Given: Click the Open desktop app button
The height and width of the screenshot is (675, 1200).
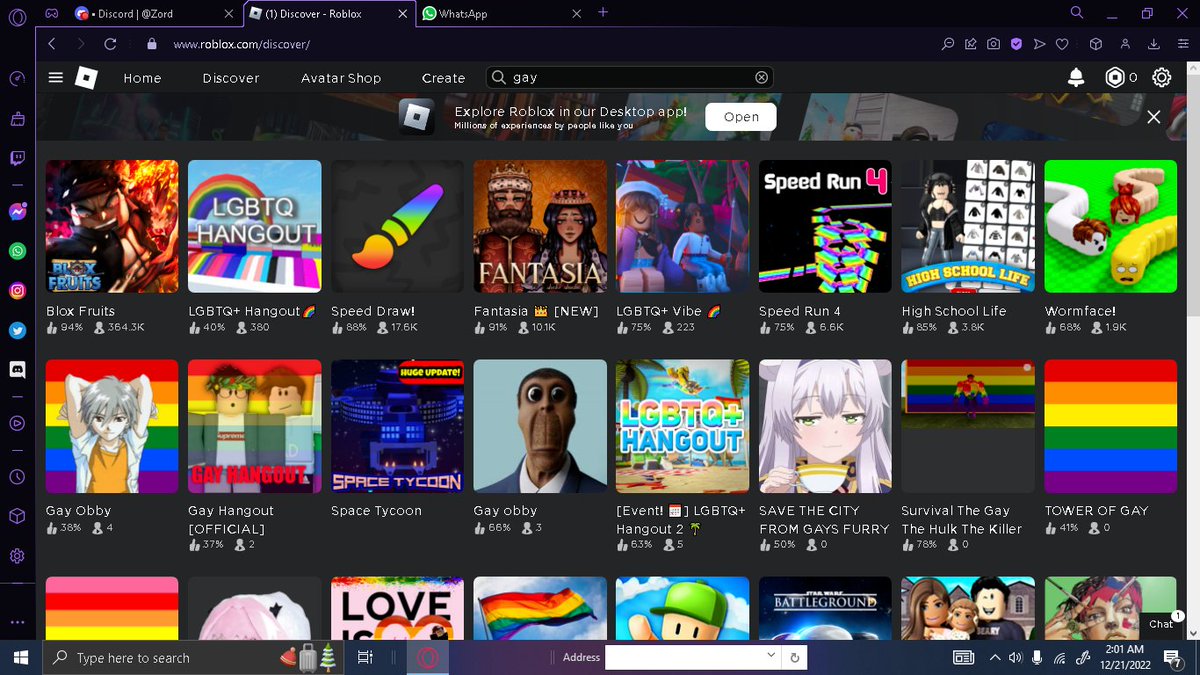Looking at the screenshot, I should click(x=741, y=117).
